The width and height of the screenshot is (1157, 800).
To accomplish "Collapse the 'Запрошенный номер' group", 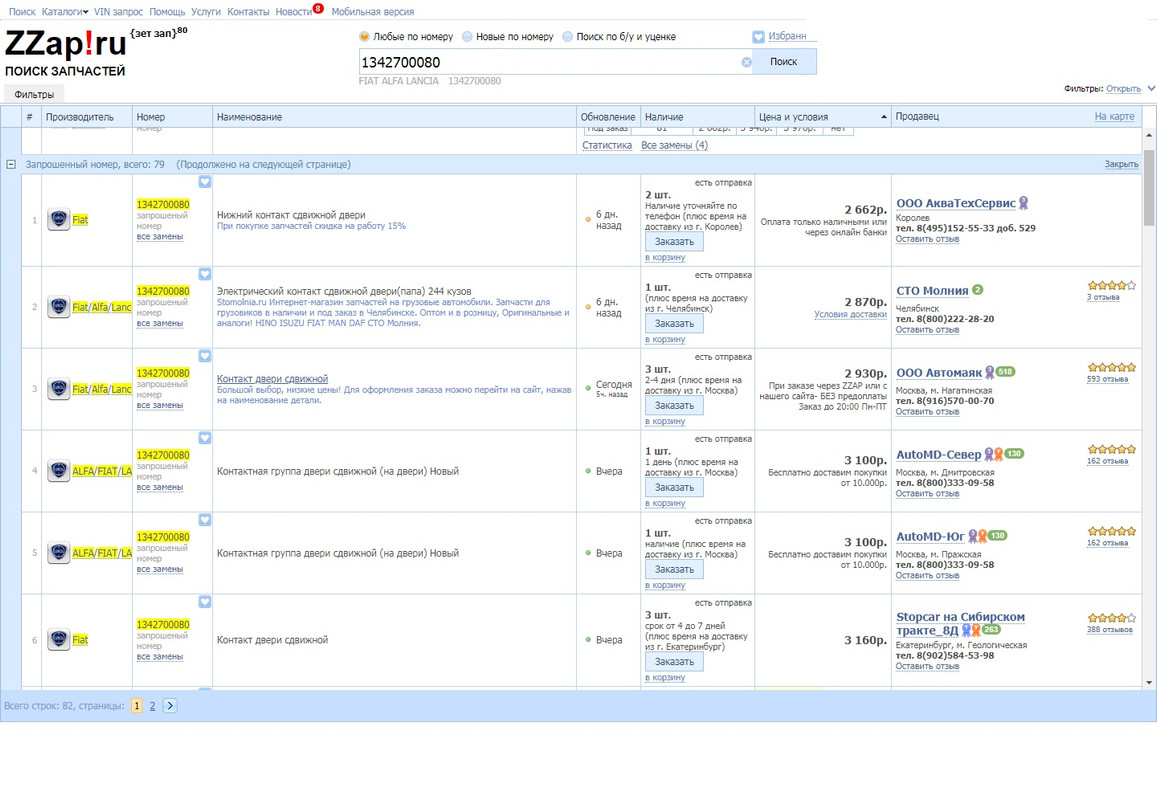I will pyautogui.click(x=11, y=165).
